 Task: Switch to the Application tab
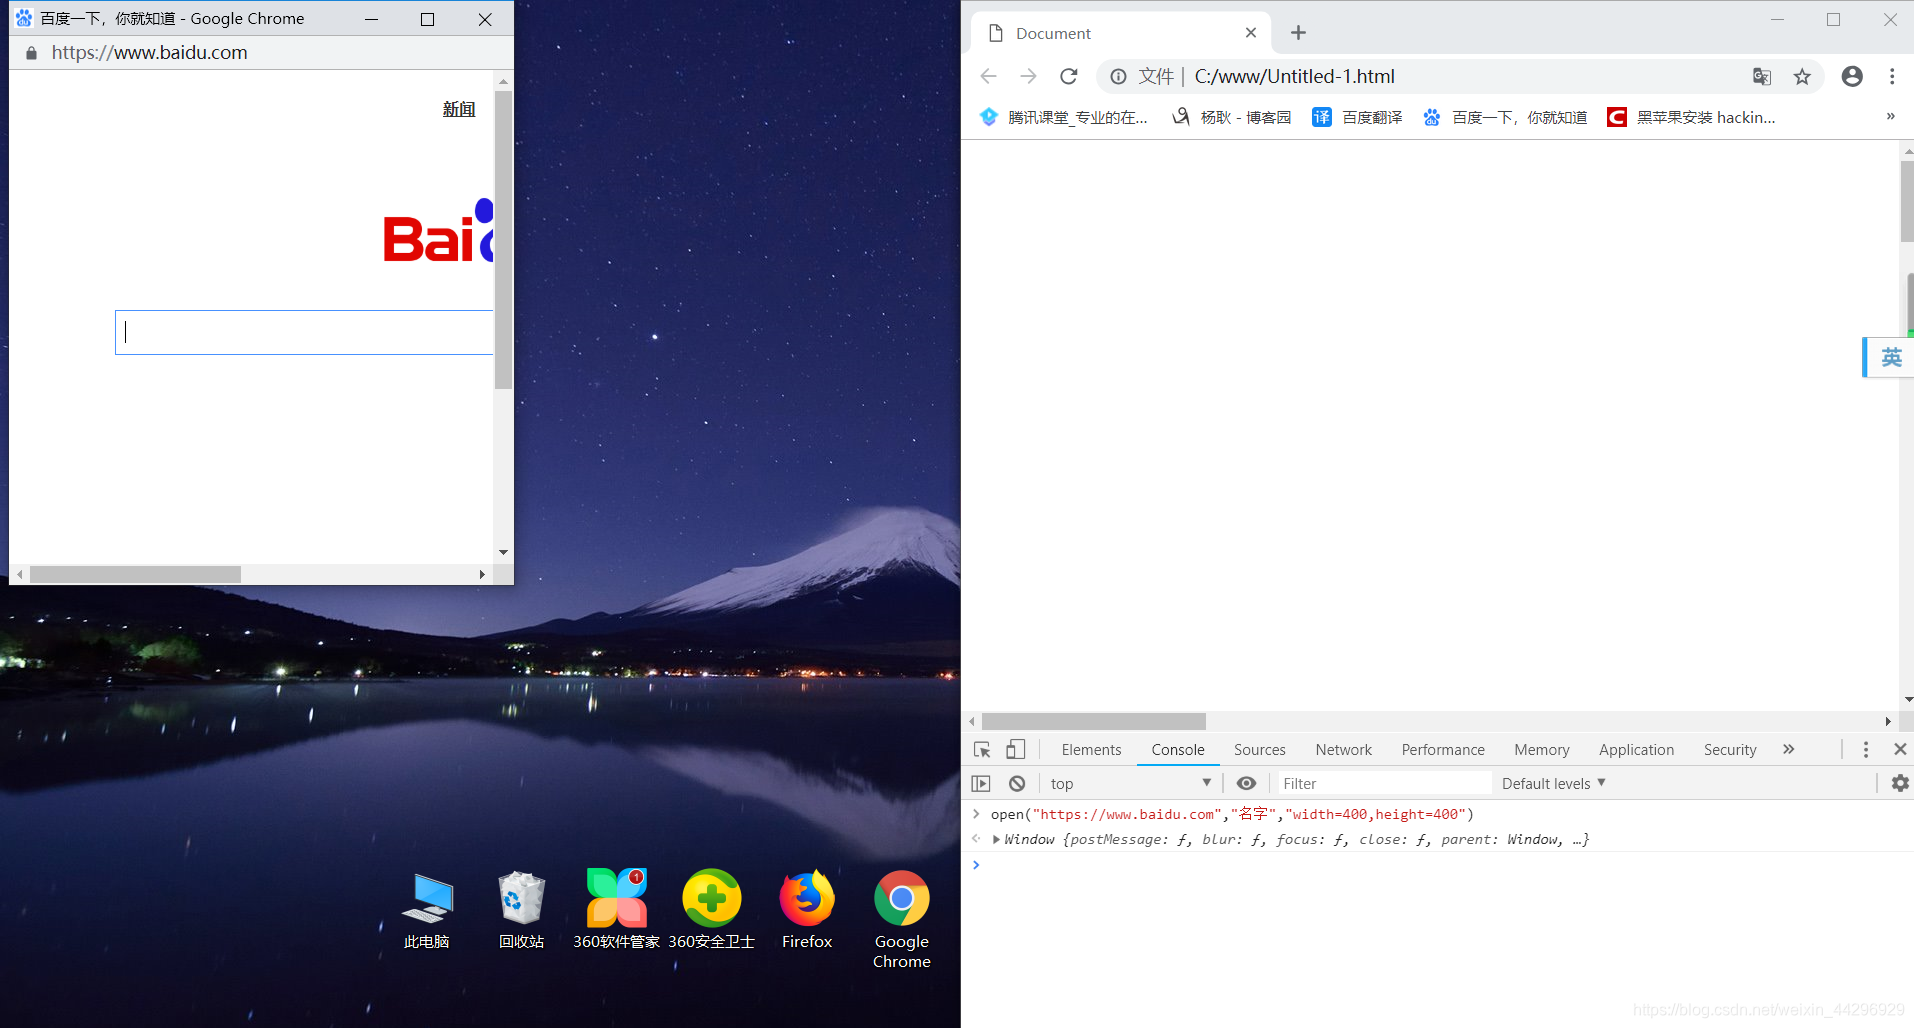pyautogui.click(x=1636, y=750)
